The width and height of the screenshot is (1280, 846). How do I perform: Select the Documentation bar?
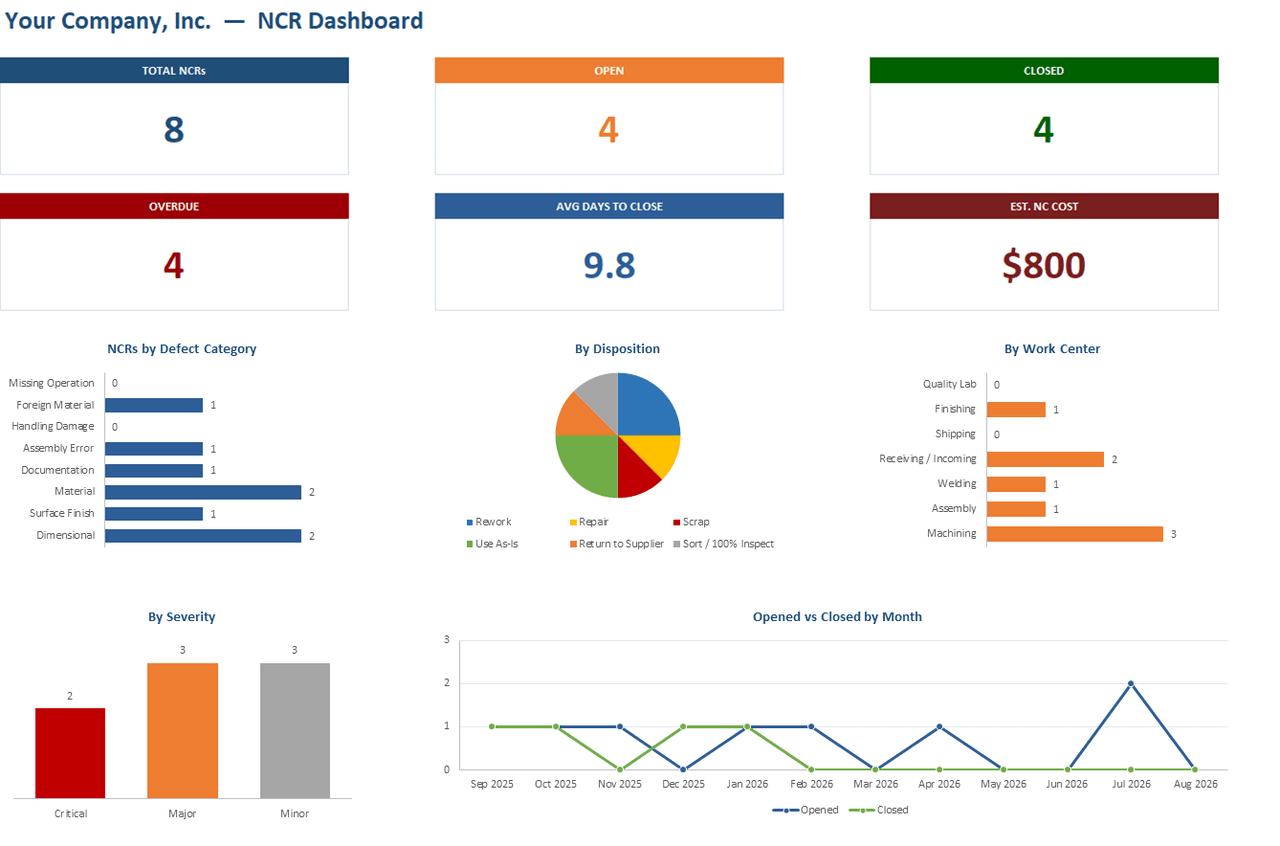pos(154,470)
